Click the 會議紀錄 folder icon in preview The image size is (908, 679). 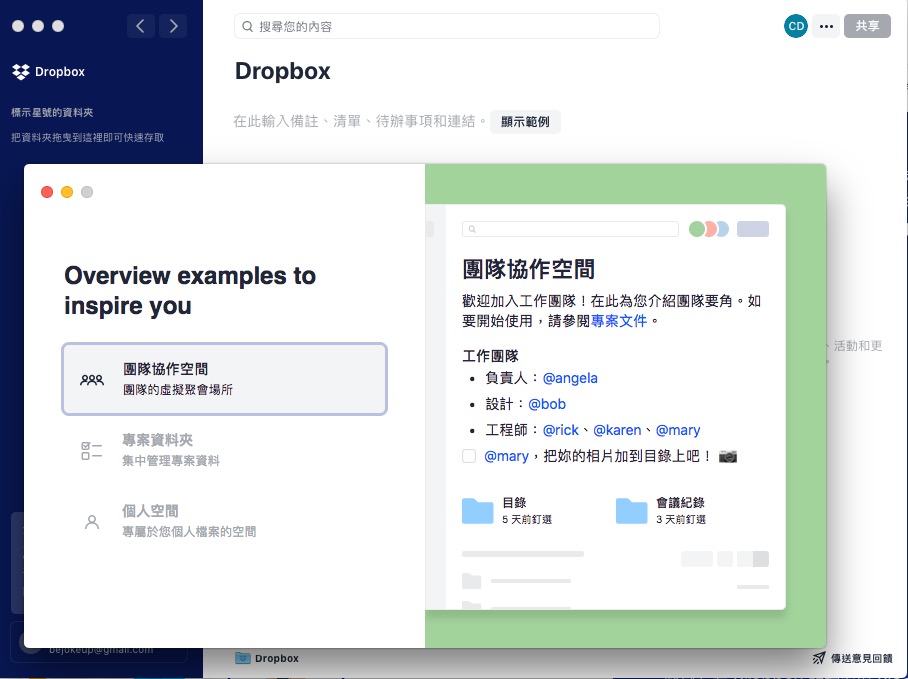632,511
